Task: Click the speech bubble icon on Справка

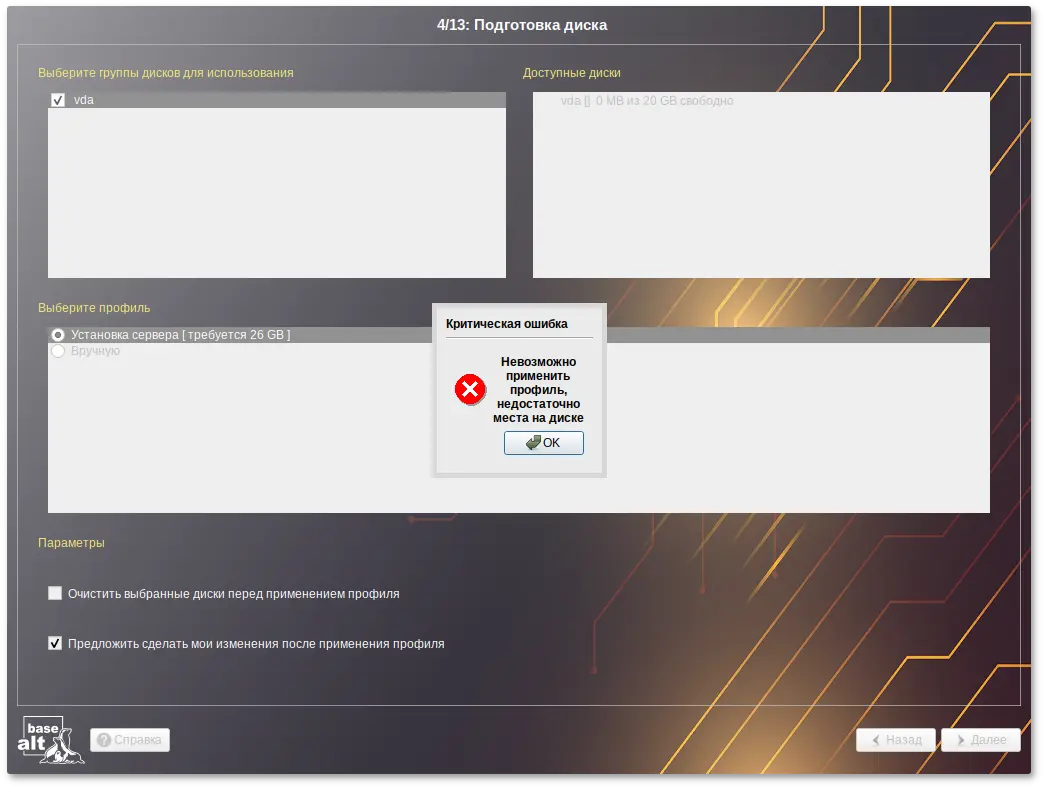Action: coord(104,741)
